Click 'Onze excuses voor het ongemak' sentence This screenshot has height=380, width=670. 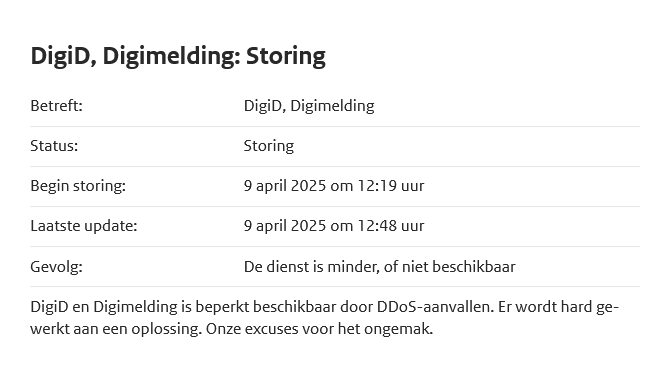[x=319, y=329]
